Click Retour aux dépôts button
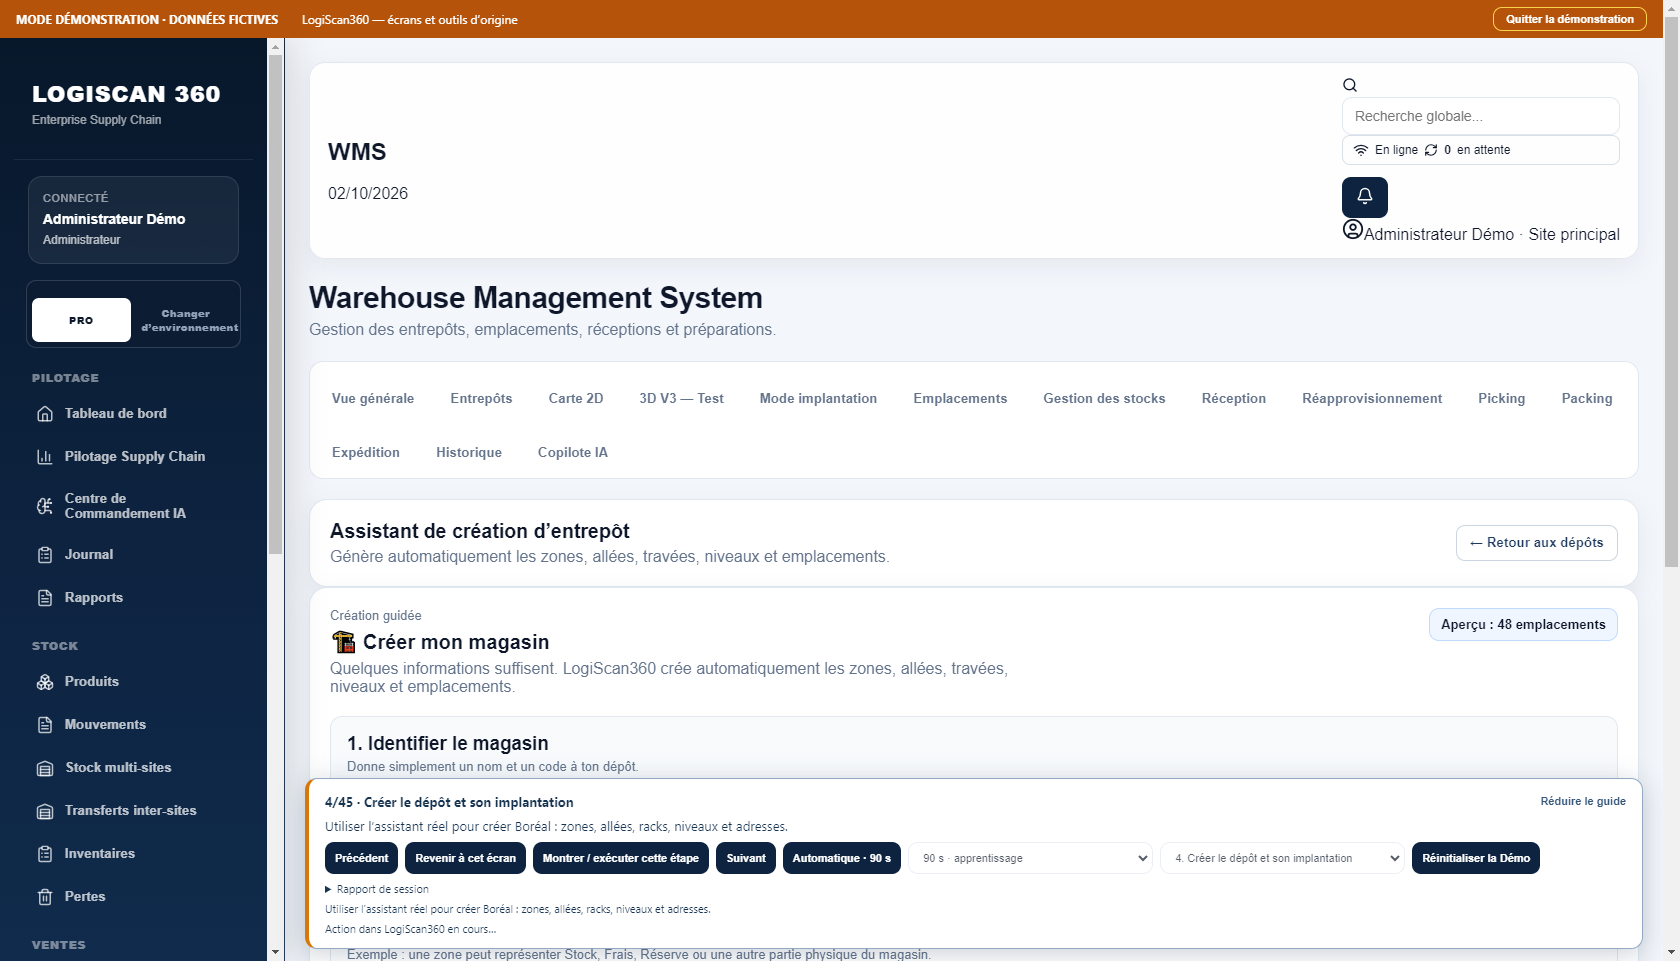 [1537, 543]
